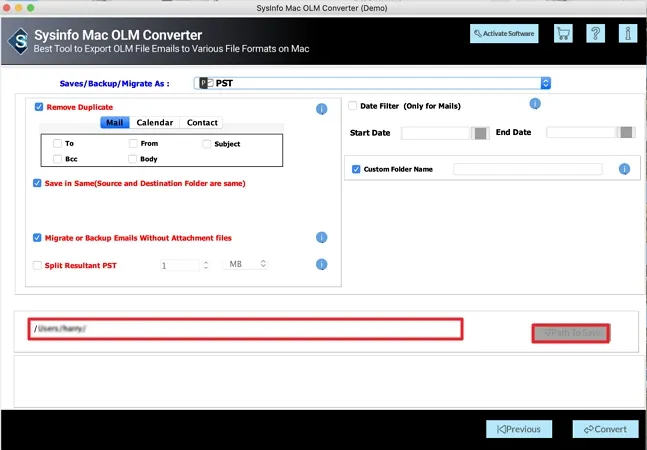Click the End Date input field

(x=582, y=132)
